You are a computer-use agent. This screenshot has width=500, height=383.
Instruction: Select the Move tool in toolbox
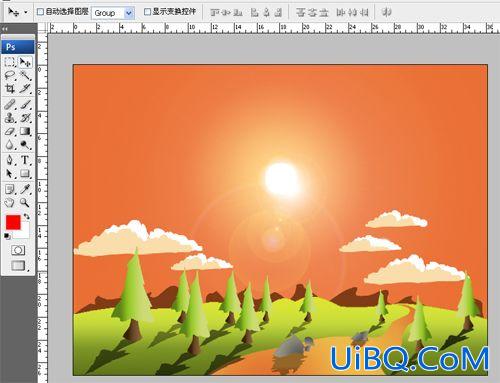pos(25,62)
